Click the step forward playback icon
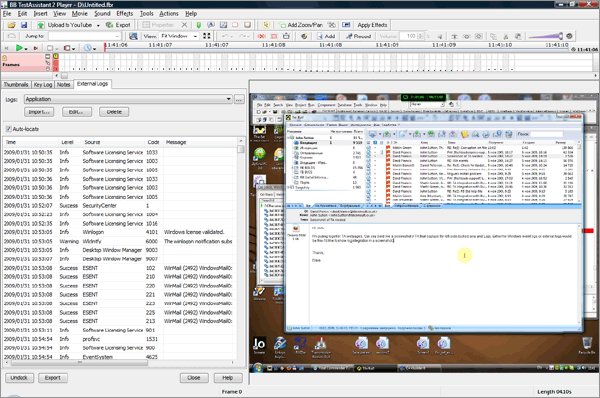The height and width of the screenshot is (398, 600). click(x=35, y=48)
